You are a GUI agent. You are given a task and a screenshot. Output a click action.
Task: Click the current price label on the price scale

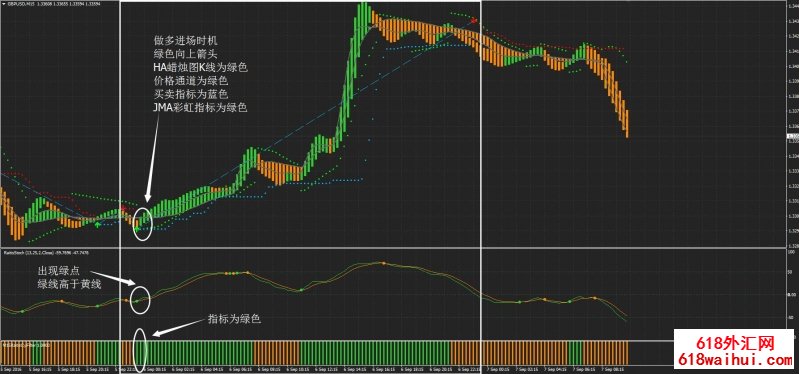point(793,136)
